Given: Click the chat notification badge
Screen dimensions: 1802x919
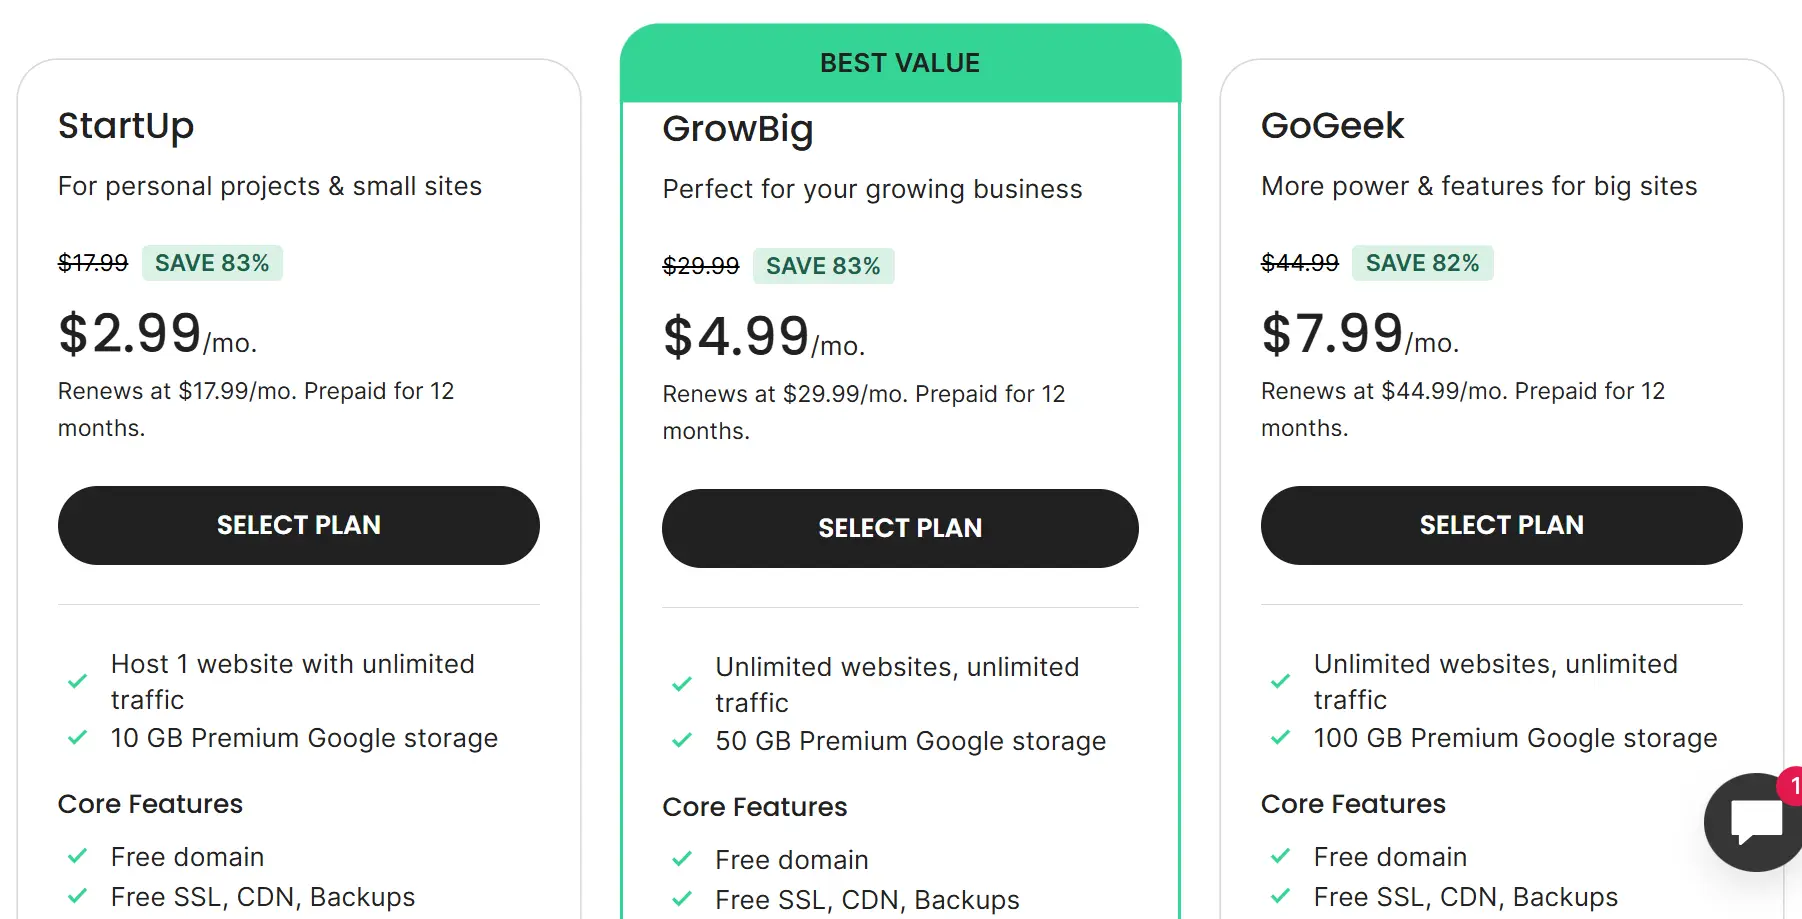Looking at the screenshot, I should 1792,786.
